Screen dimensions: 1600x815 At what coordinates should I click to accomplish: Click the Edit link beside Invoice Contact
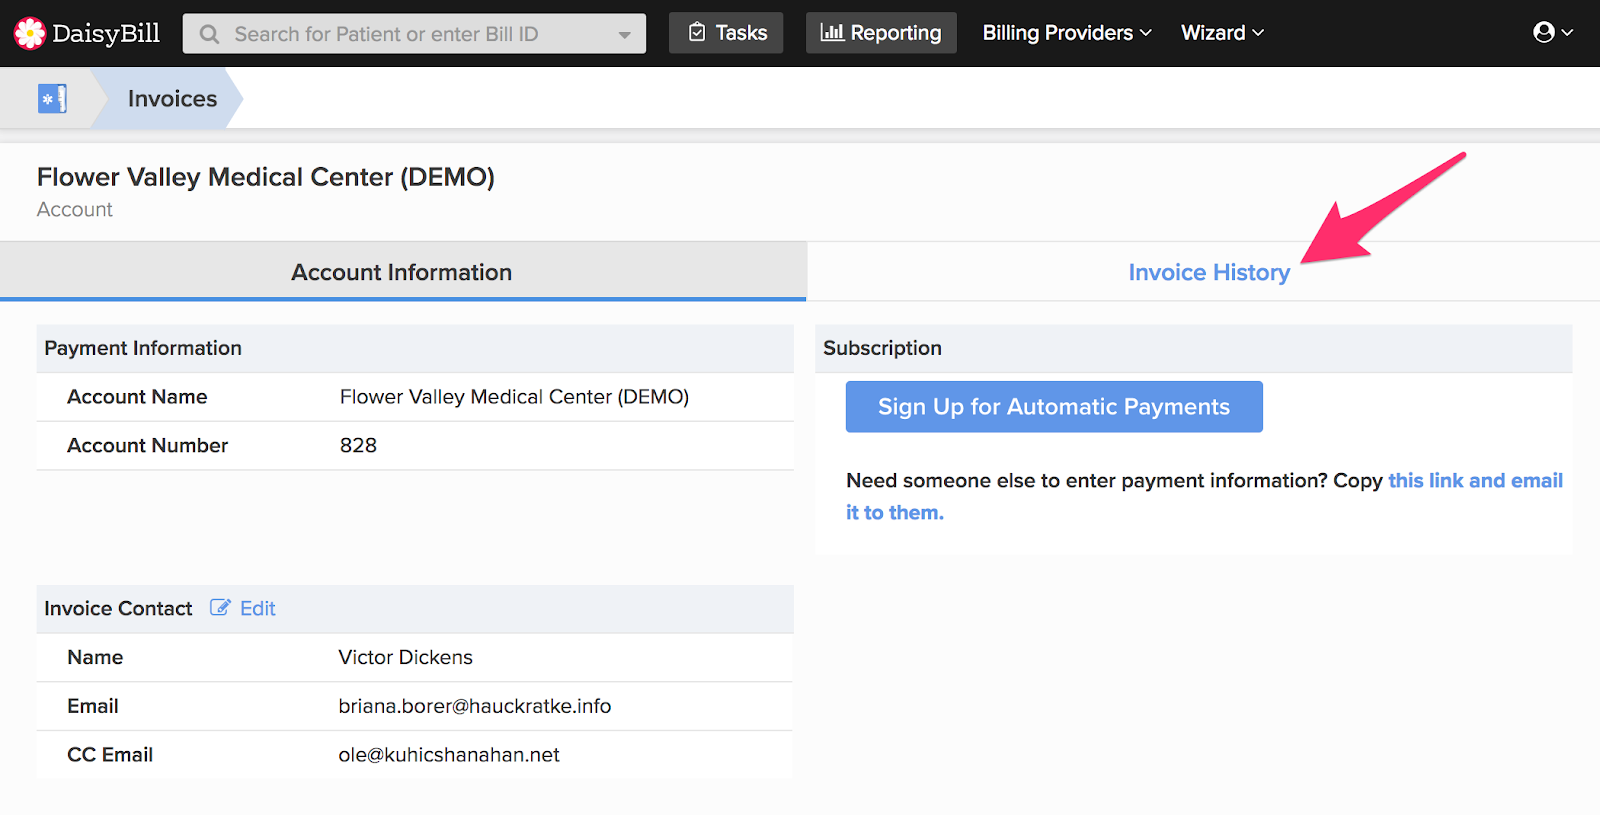click(258, 608)
